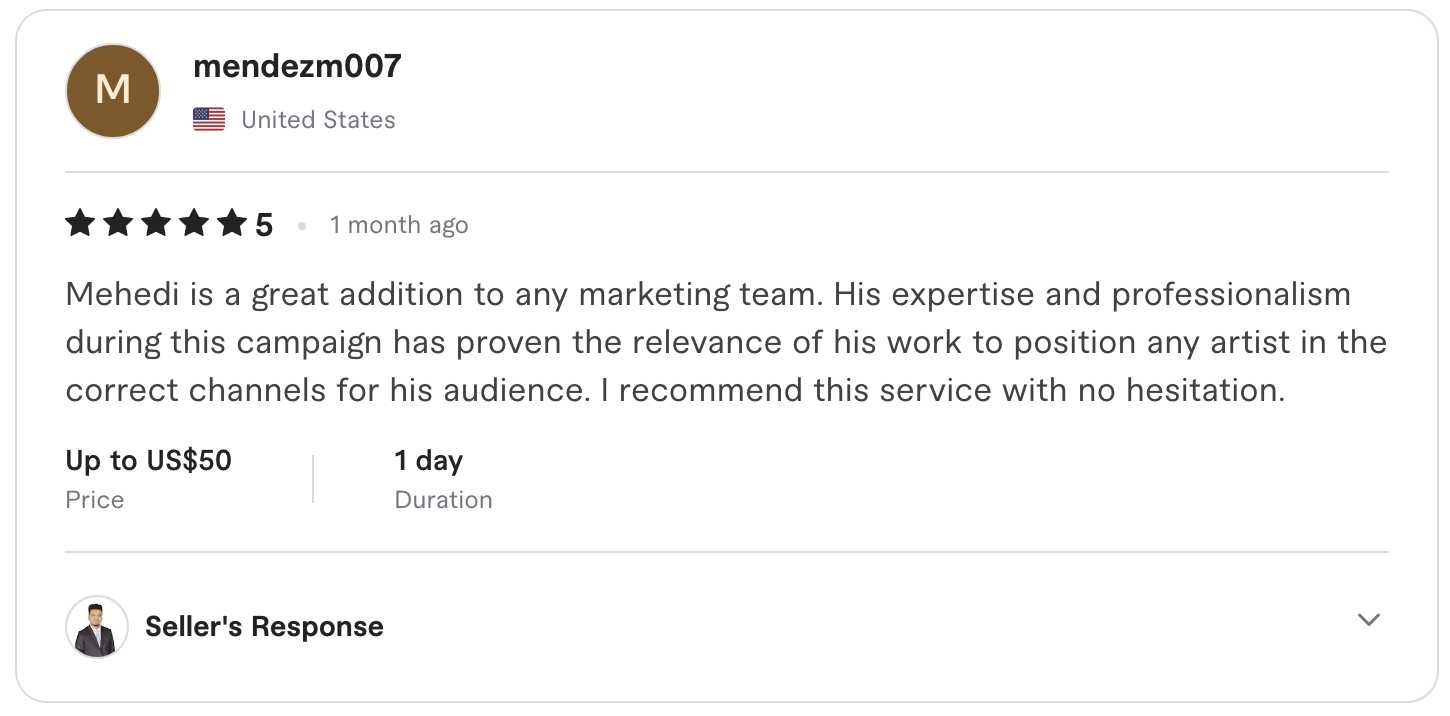Click the "United States" country text

click(x=318, y=120)
